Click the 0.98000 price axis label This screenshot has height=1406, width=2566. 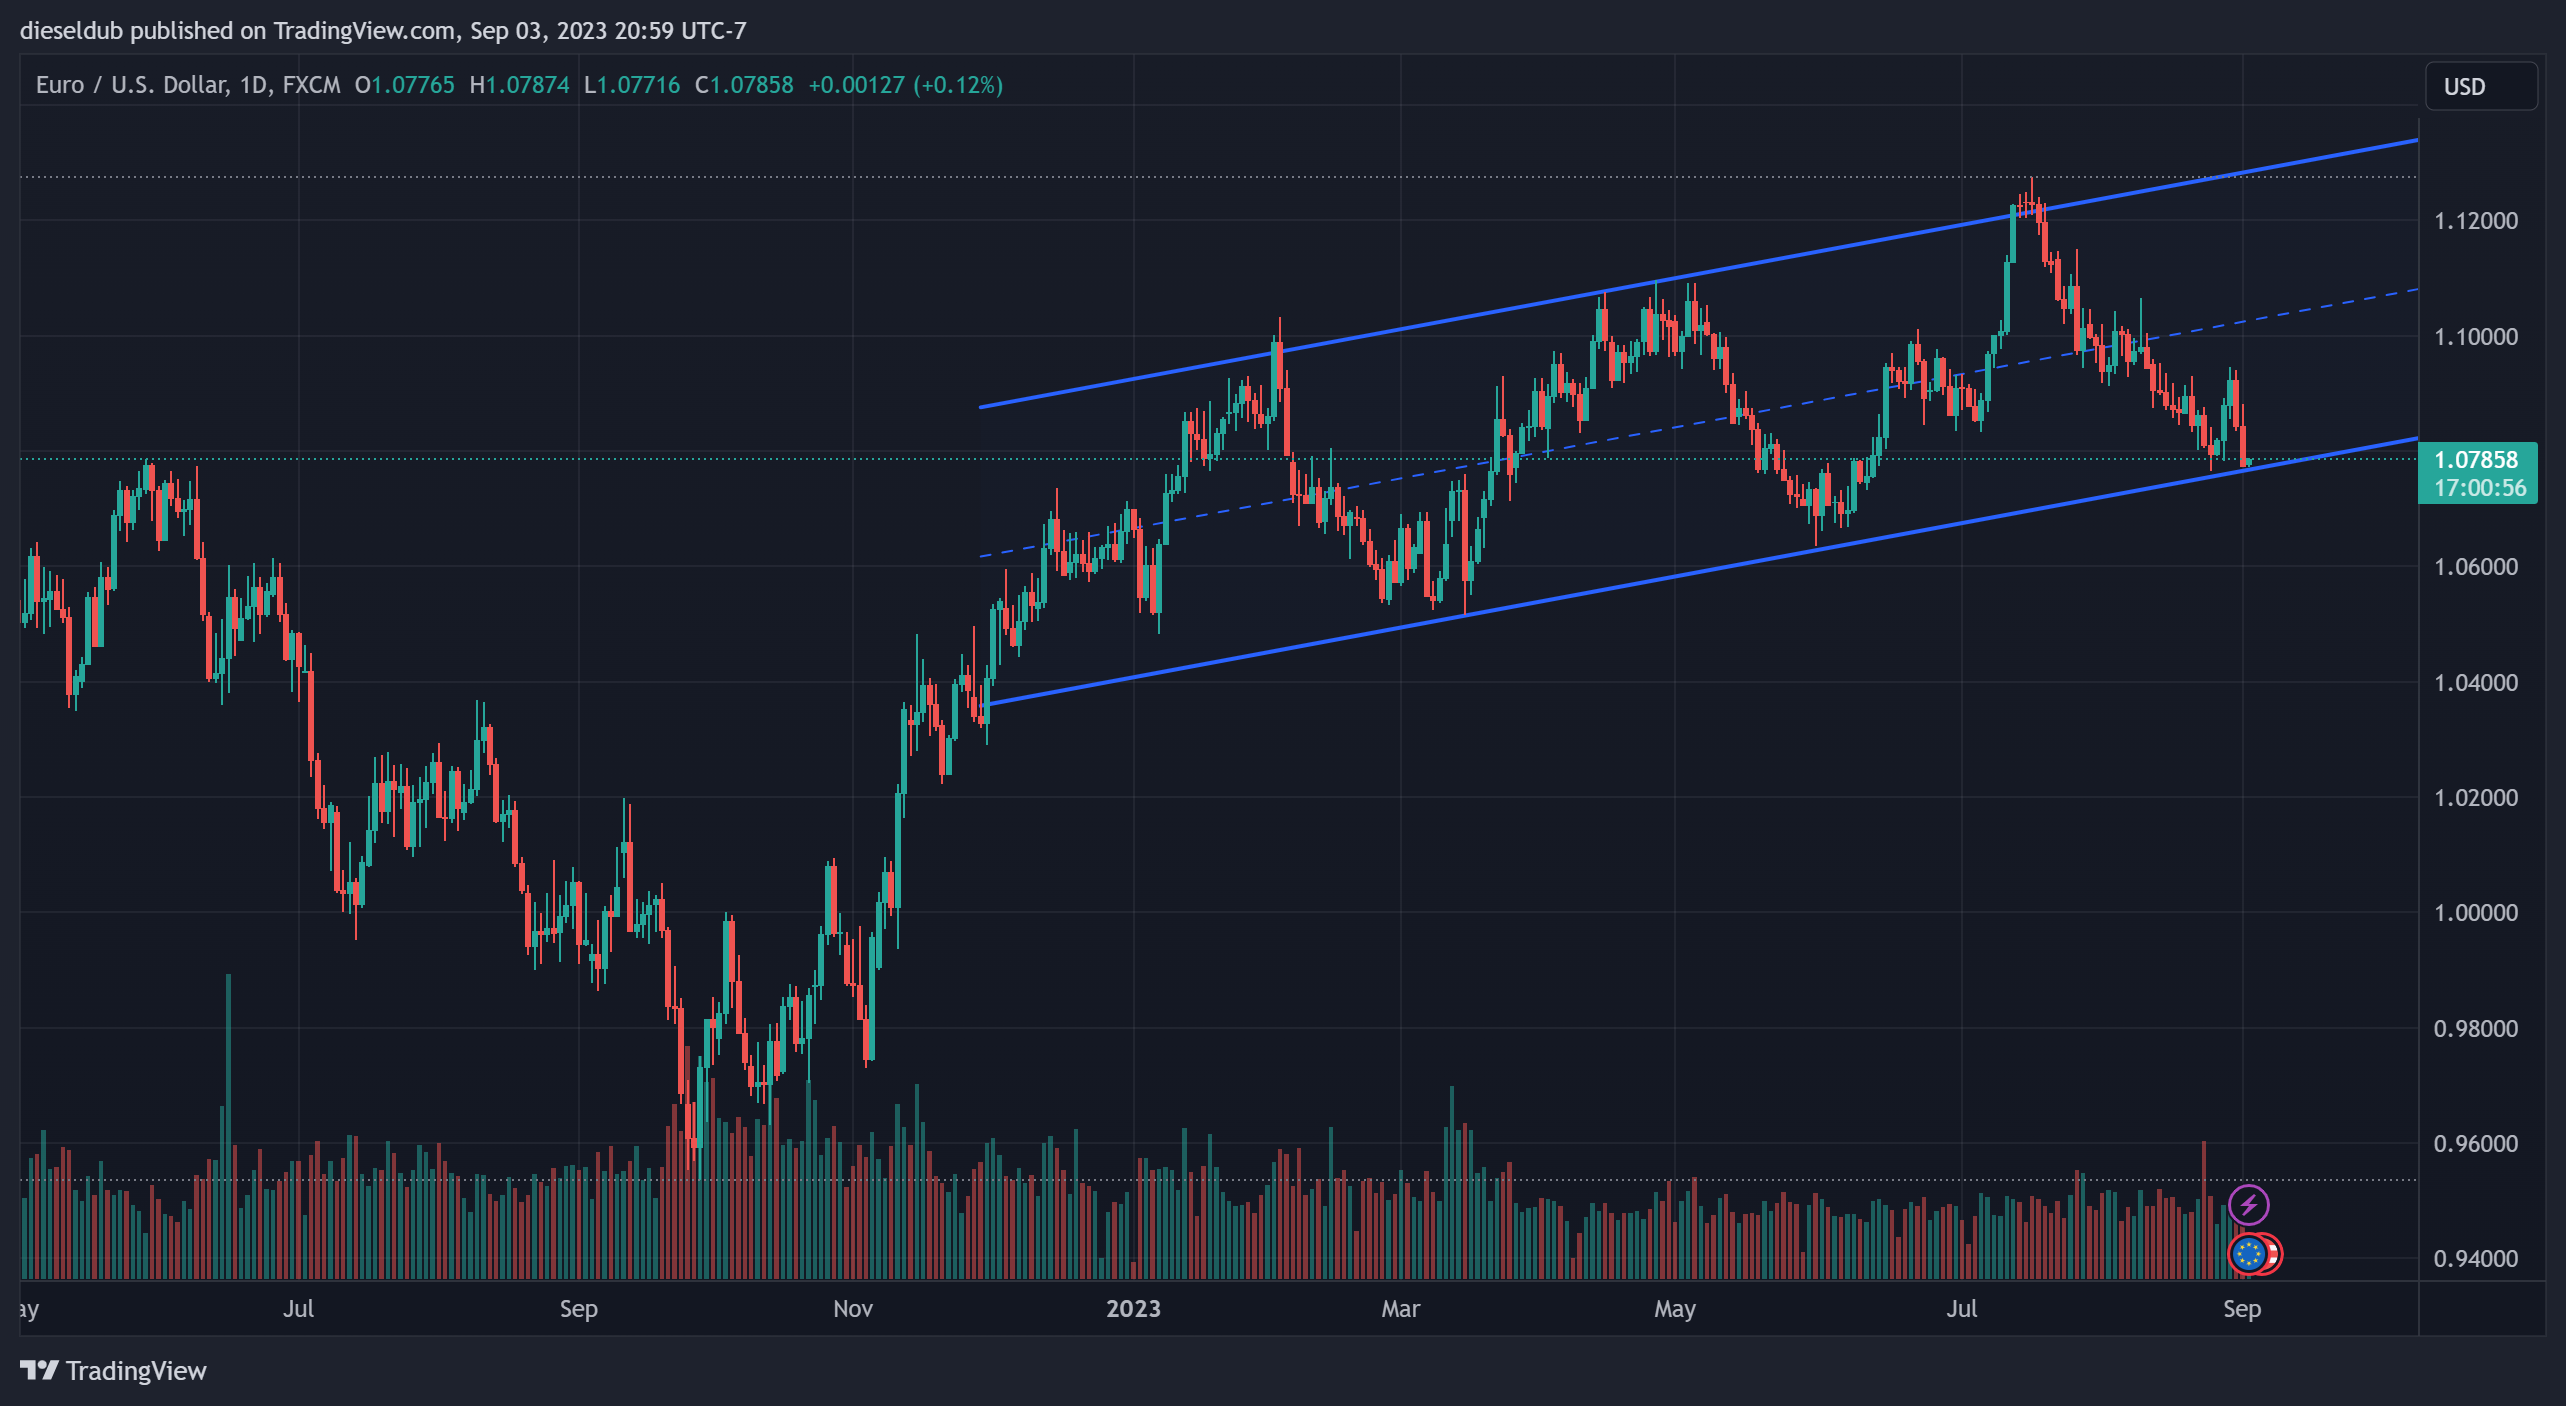[2476, 1029]
